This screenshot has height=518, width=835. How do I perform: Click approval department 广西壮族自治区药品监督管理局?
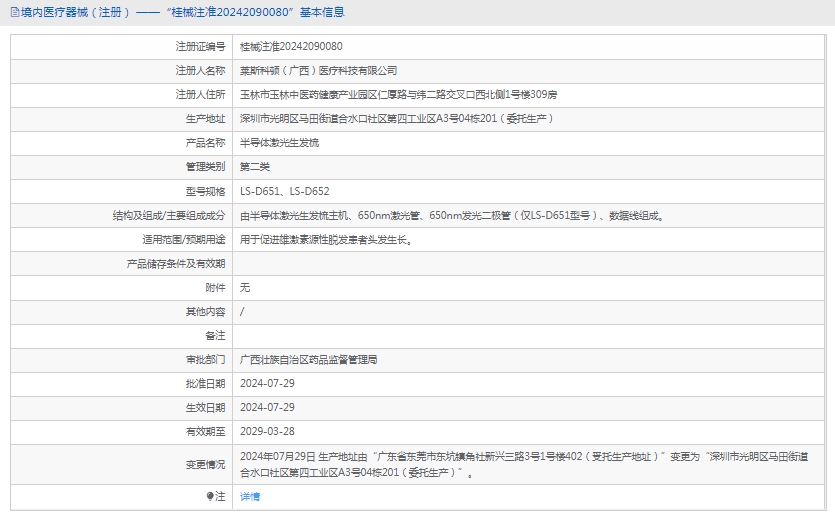click(x=308, y=359)
